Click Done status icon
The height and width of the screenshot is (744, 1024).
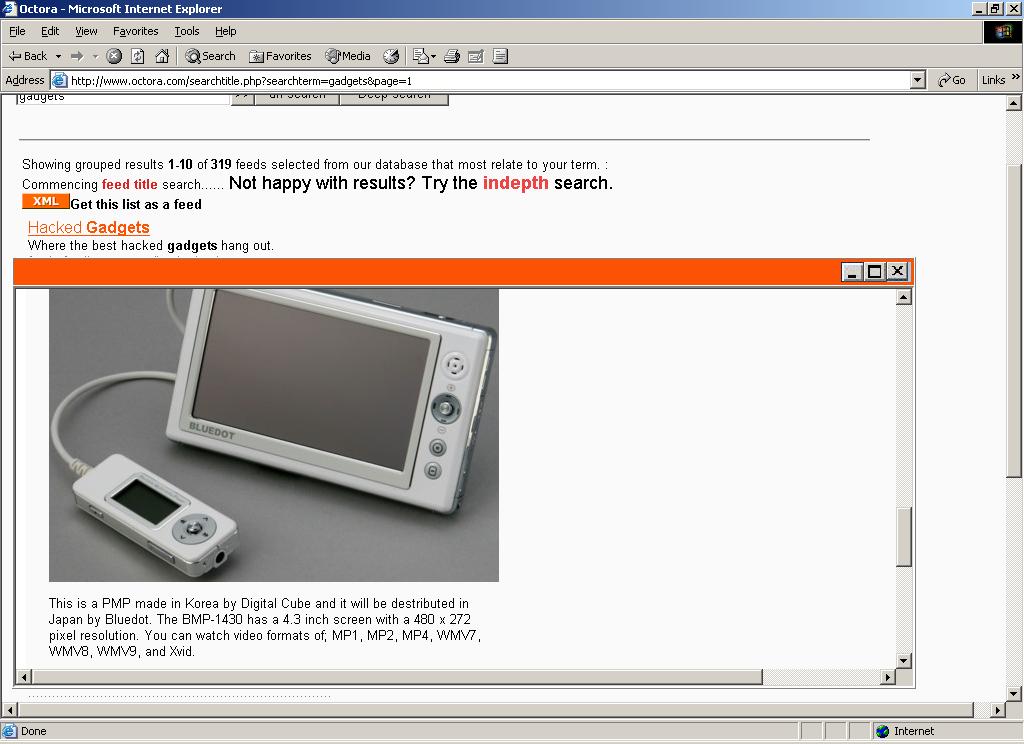tap(10, 731)
